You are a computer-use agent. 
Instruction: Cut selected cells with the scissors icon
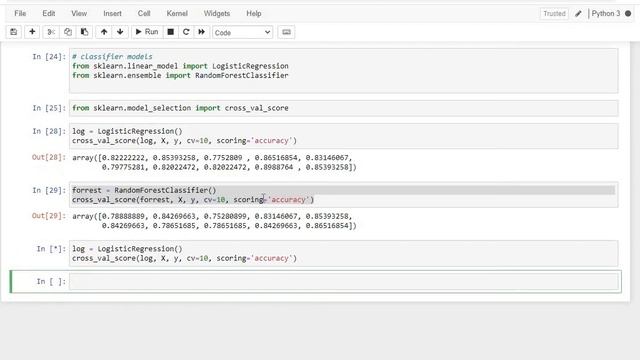point(51,32)
